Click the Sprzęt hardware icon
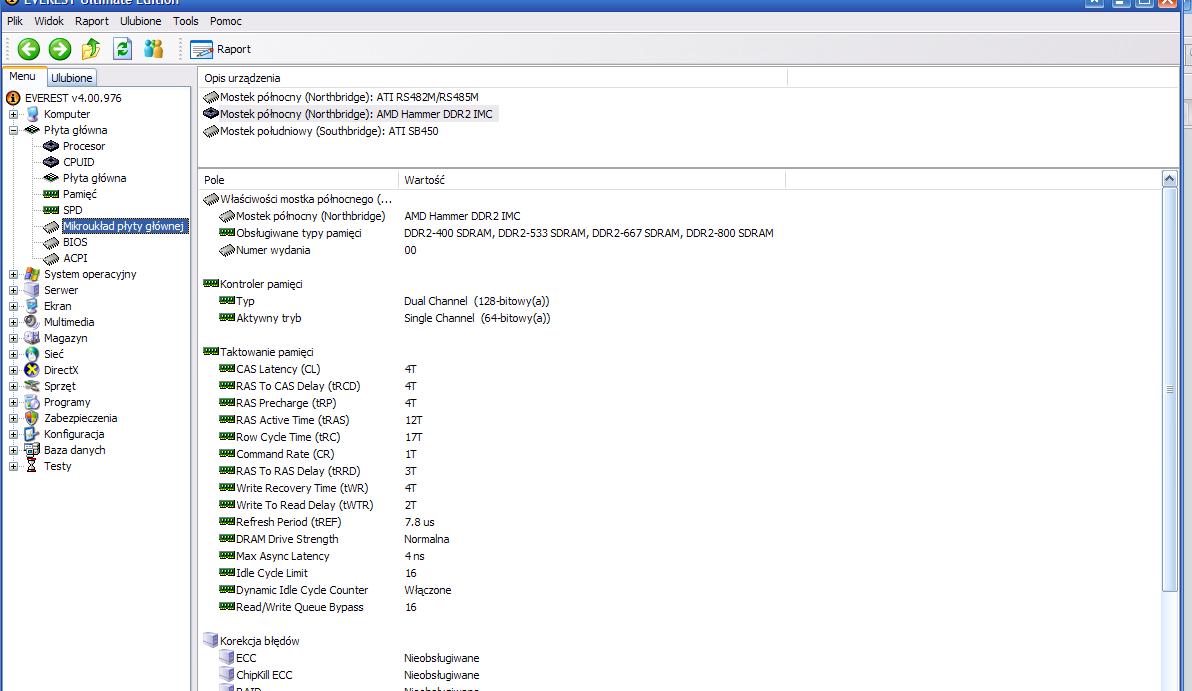The image size is (1192, 691). pos(32,386)
